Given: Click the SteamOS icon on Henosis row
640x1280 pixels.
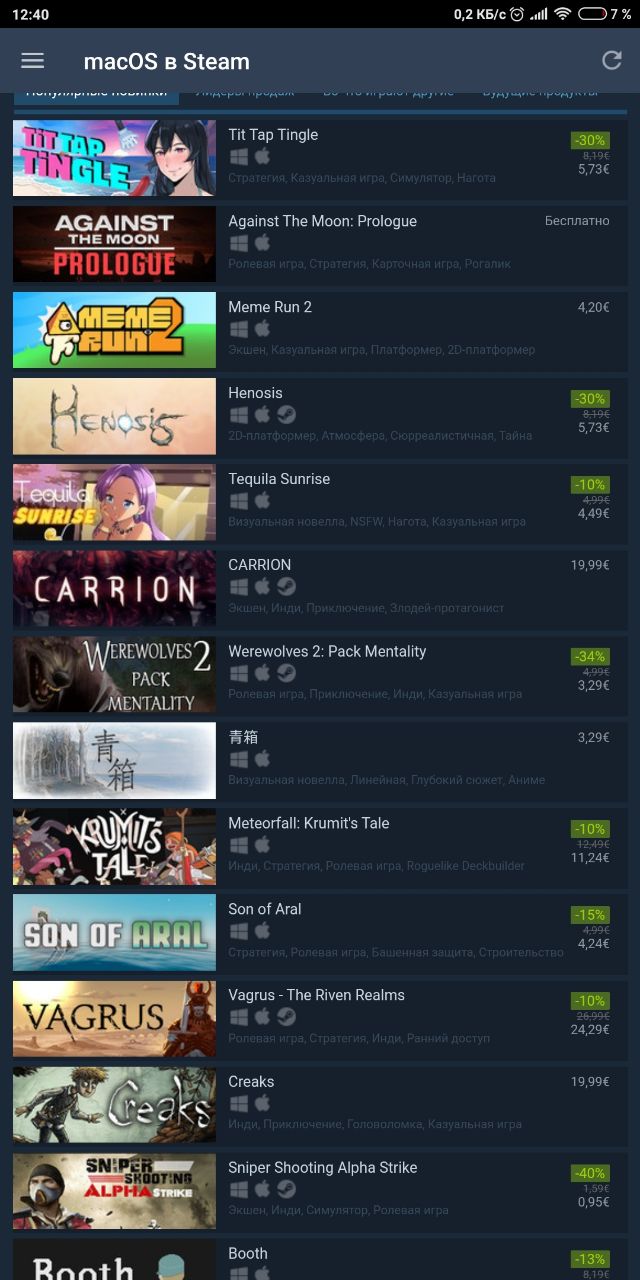Looking at the screenshot, I should (286, 415).
